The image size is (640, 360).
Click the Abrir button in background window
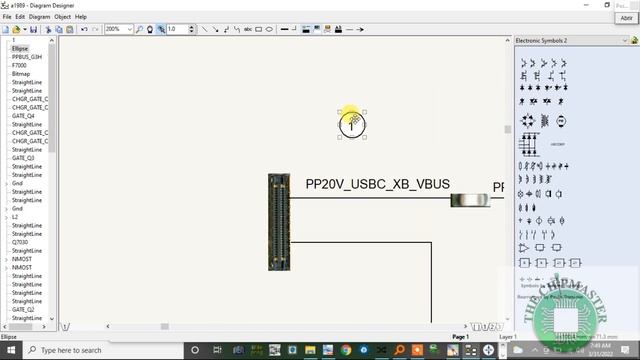click(x=626, y=18)
